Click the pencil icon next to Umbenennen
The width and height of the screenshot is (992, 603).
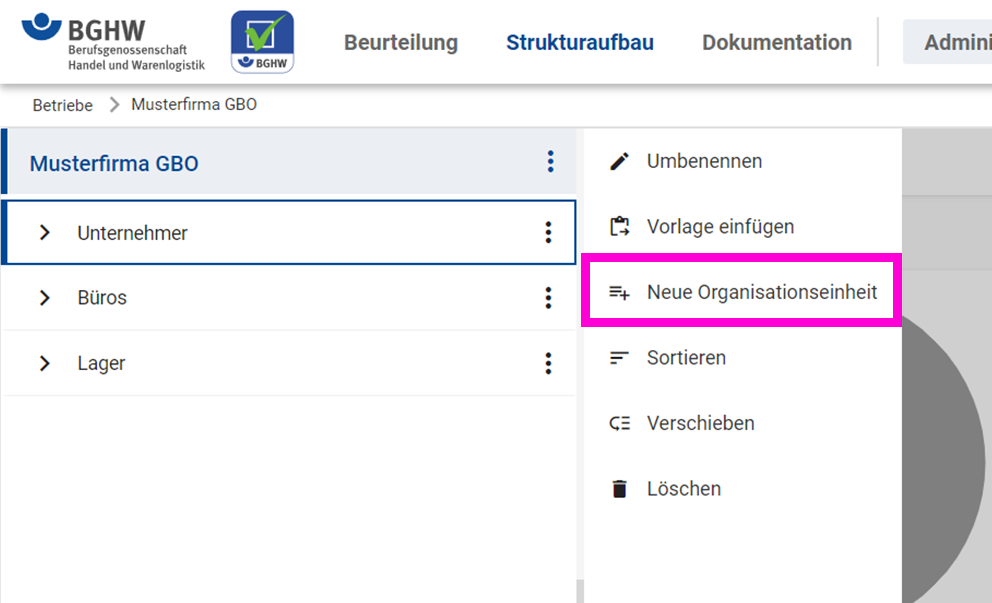[x=620, y=161]
